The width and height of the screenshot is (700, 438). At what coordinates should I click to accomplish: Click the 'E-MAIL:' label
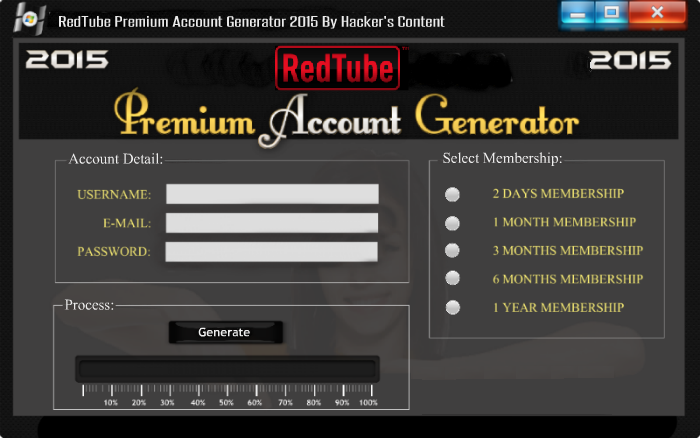pos(127,223)
